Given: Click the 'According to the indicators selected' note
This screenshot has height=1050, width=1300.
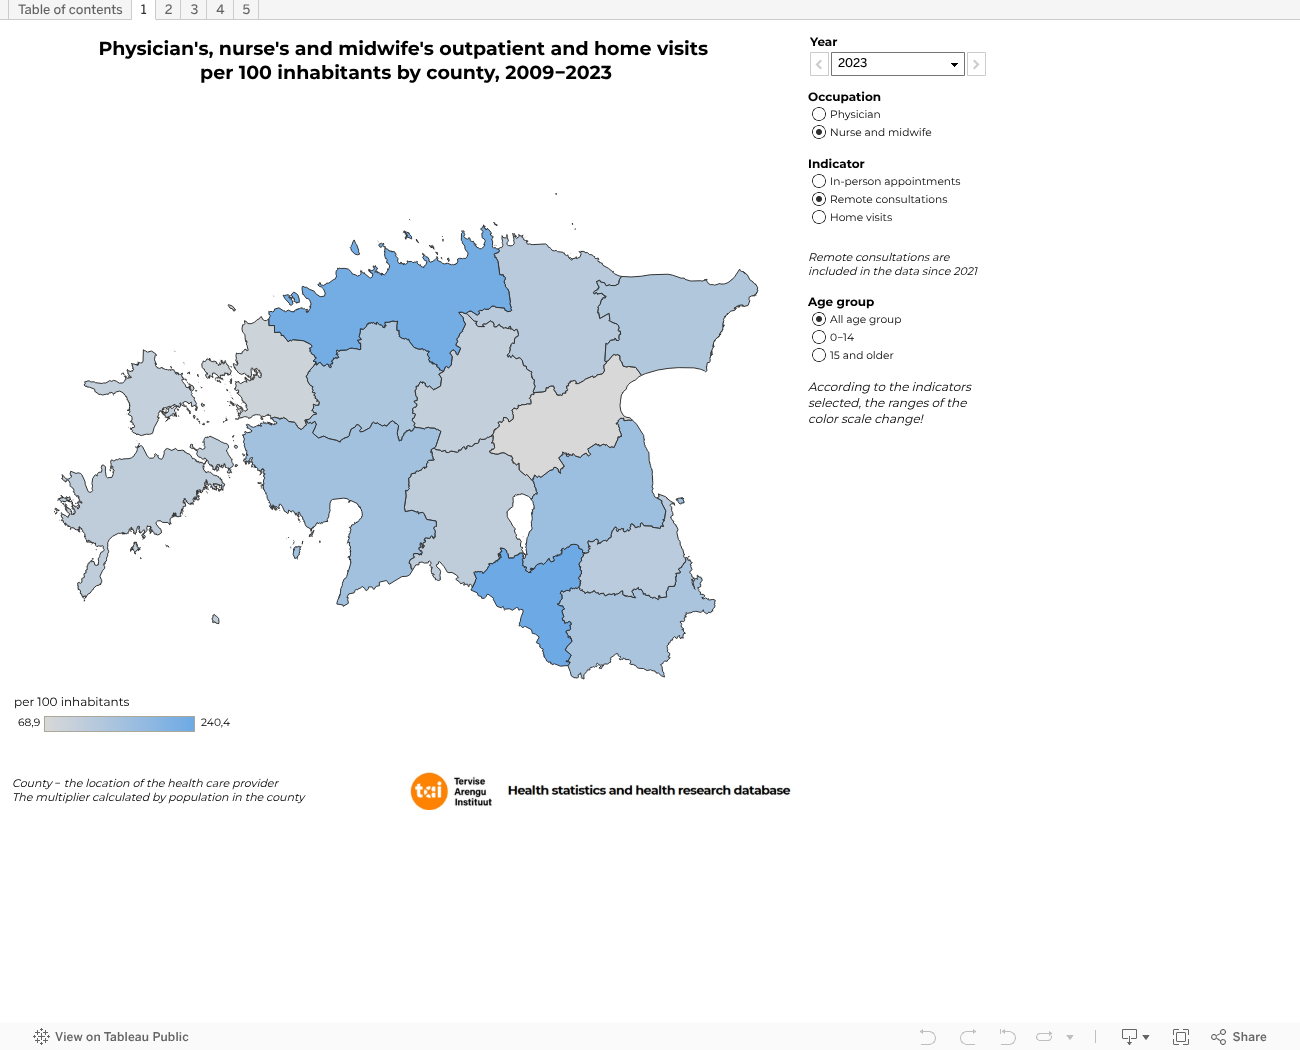Looking at the screenshot, I should [x=890, y=403].
